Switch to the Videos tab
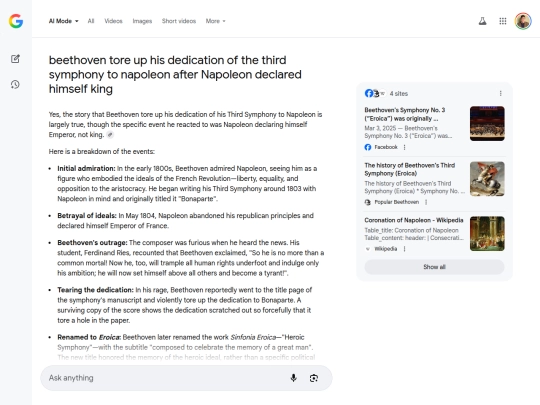 tap(113, 21)
